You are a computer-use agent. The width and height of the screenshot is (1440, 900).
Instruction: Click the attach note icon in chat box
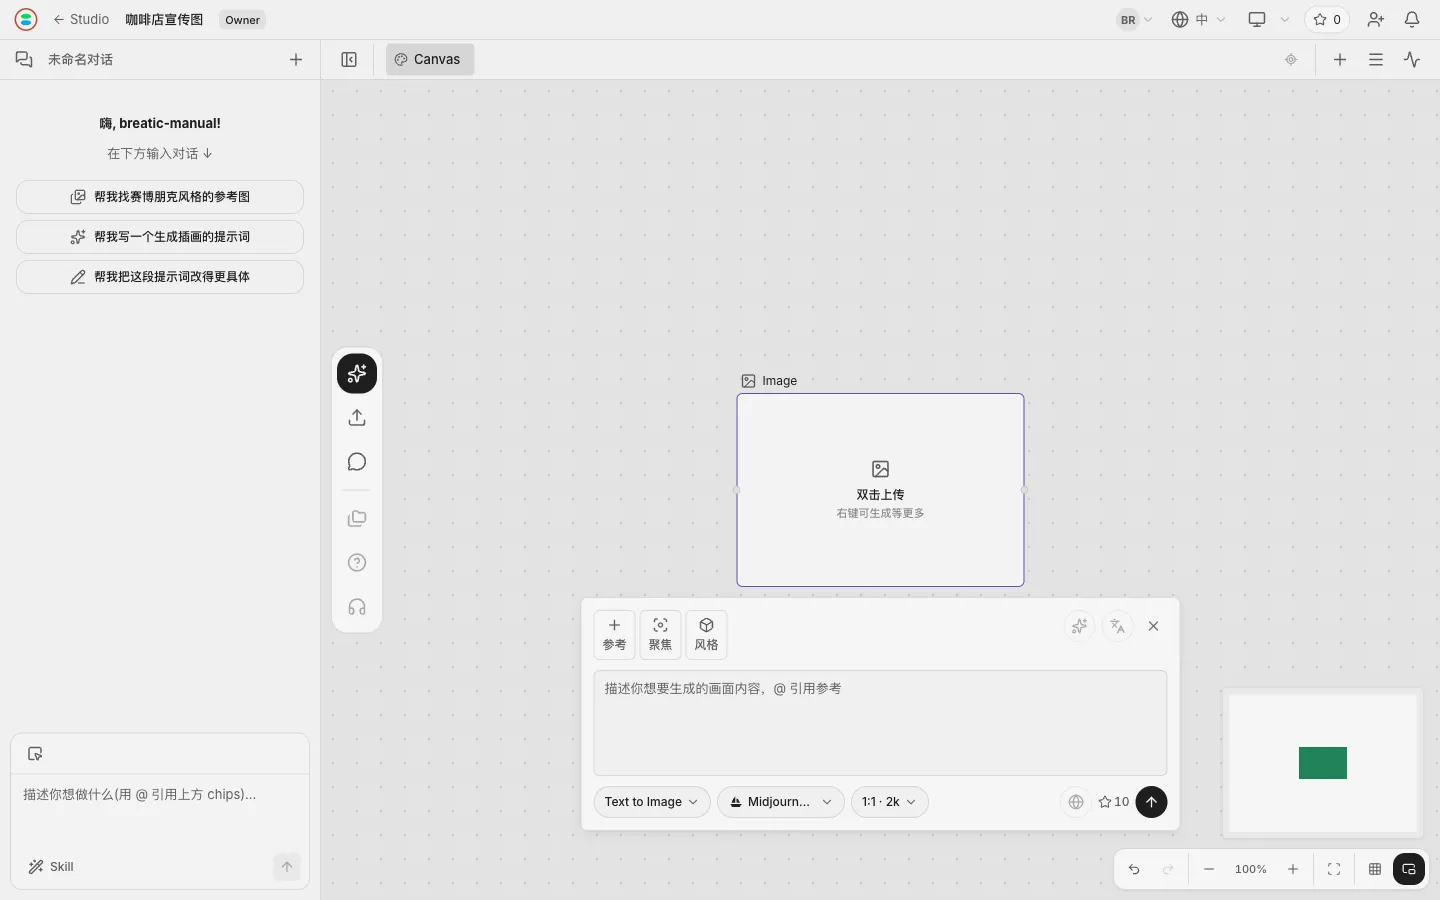(35, 754)
